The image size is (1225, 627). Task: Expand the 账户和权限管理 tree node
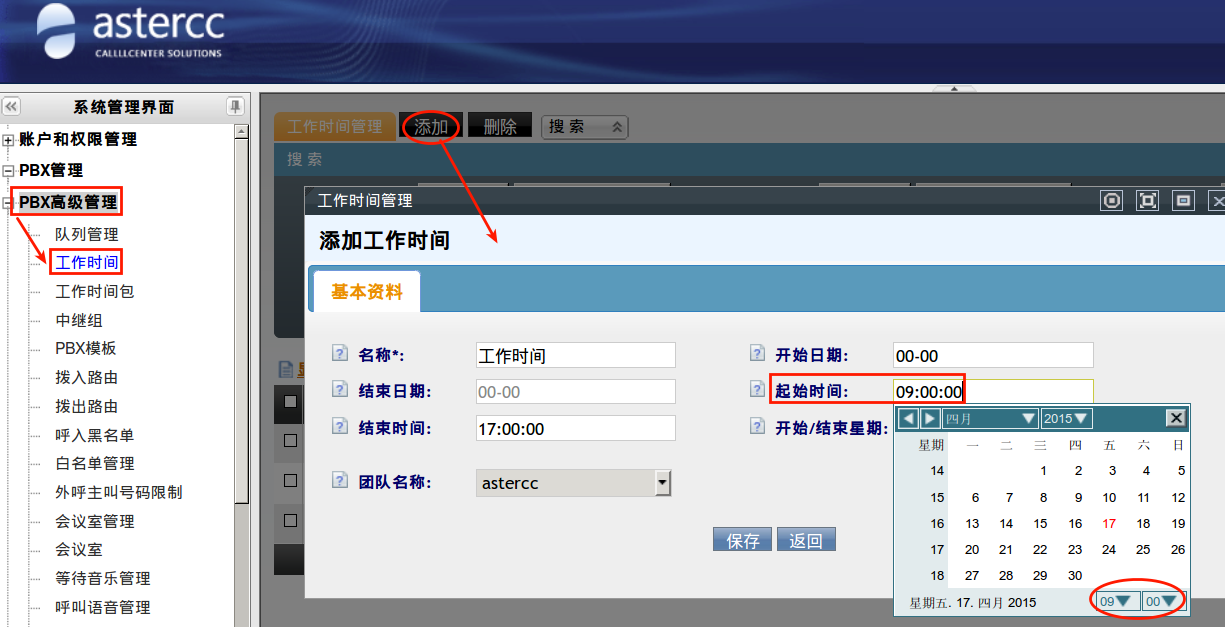[x=9, y=140]
